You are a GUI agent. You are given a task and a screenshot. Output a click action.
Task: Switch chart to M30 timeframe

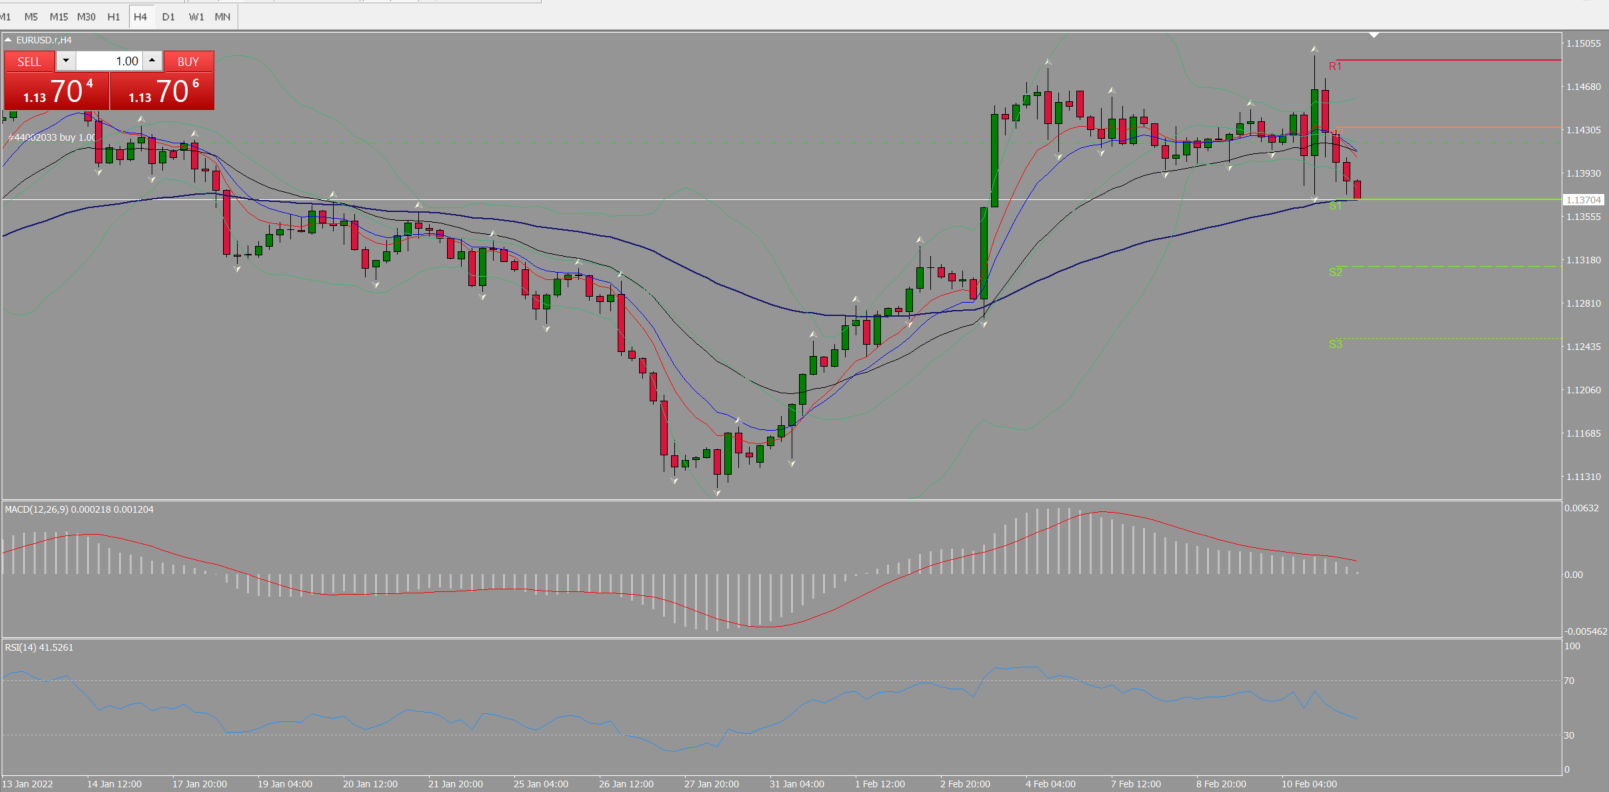87,17
